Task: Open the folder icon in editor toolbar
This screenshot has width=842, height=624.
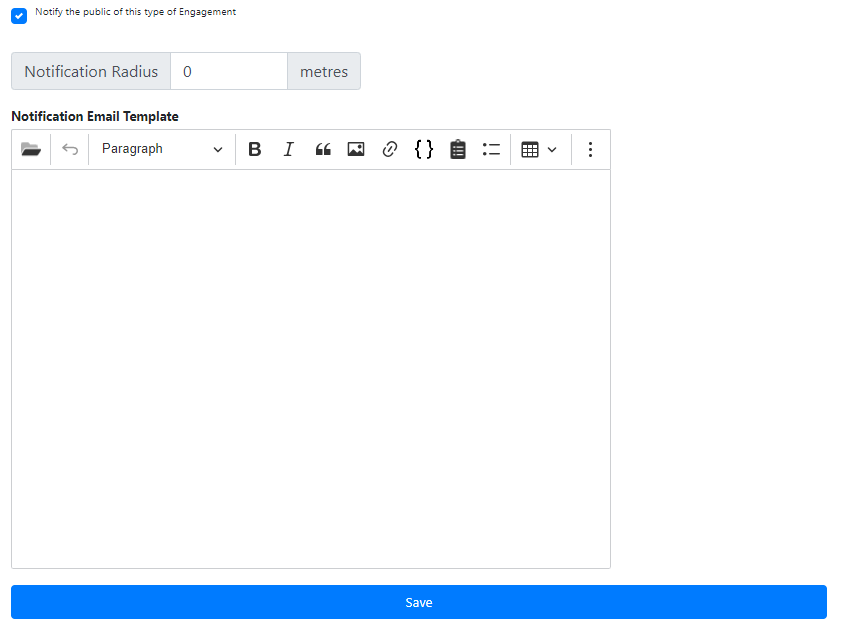Action: [x=31, y=149]
